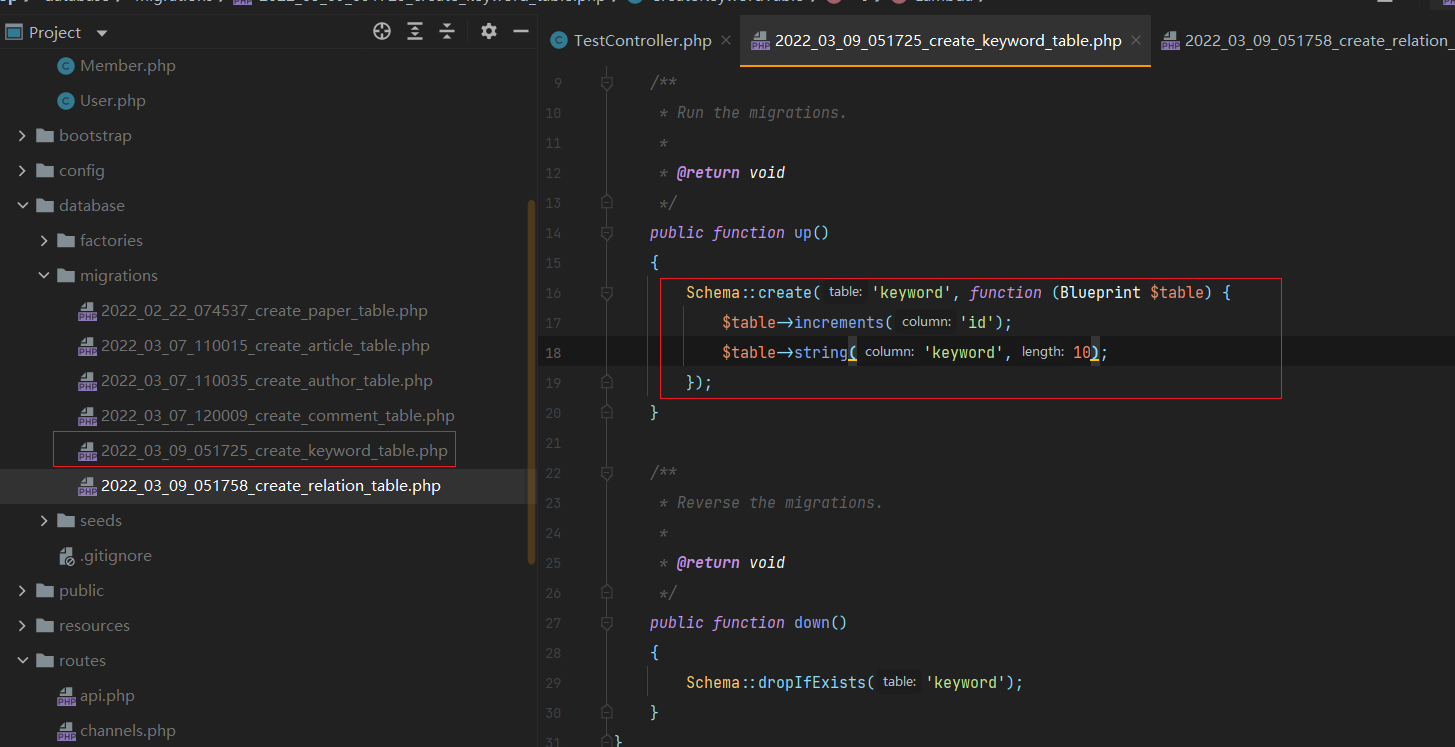Select create_article_table.php migration file
The height and width of the screenshot is (747, 1455).
click(x=265, y=346)
